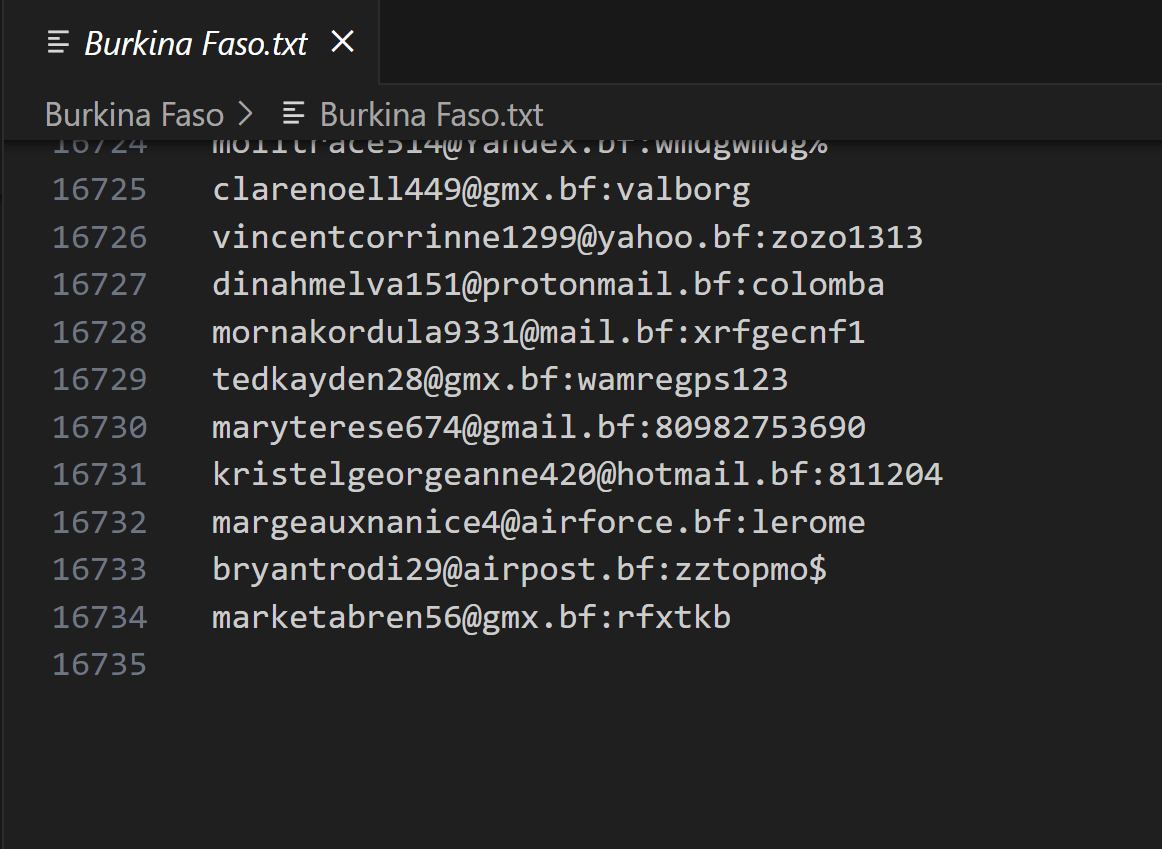Click line number 16725 in the gutter
Image resolution: width=1162 pixels, height=849 pixels.
click(x=99, y=190)
